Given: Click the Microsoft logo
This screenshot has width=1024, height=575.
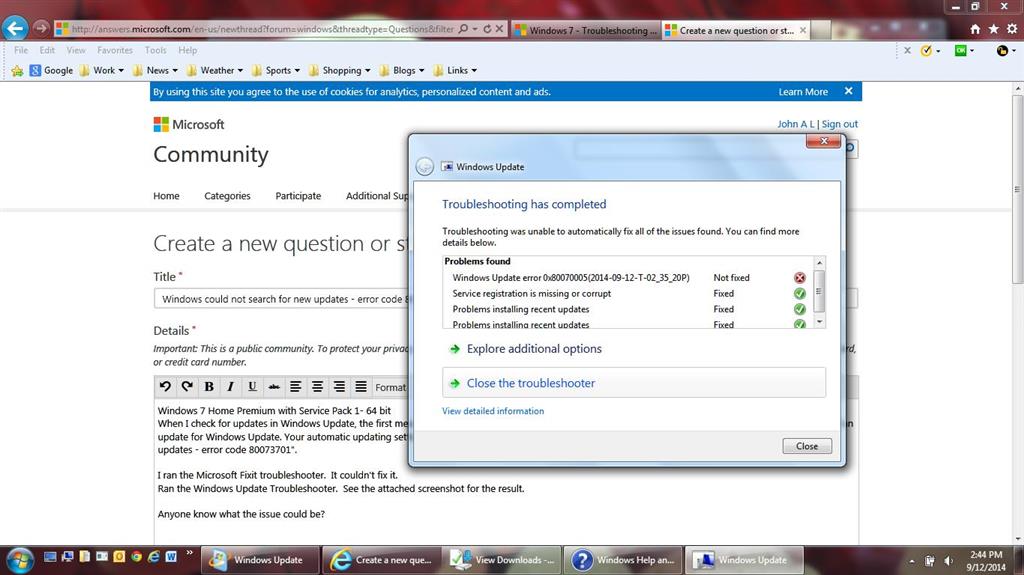Looking at the screenshot, I should click(x=189, y=124).
